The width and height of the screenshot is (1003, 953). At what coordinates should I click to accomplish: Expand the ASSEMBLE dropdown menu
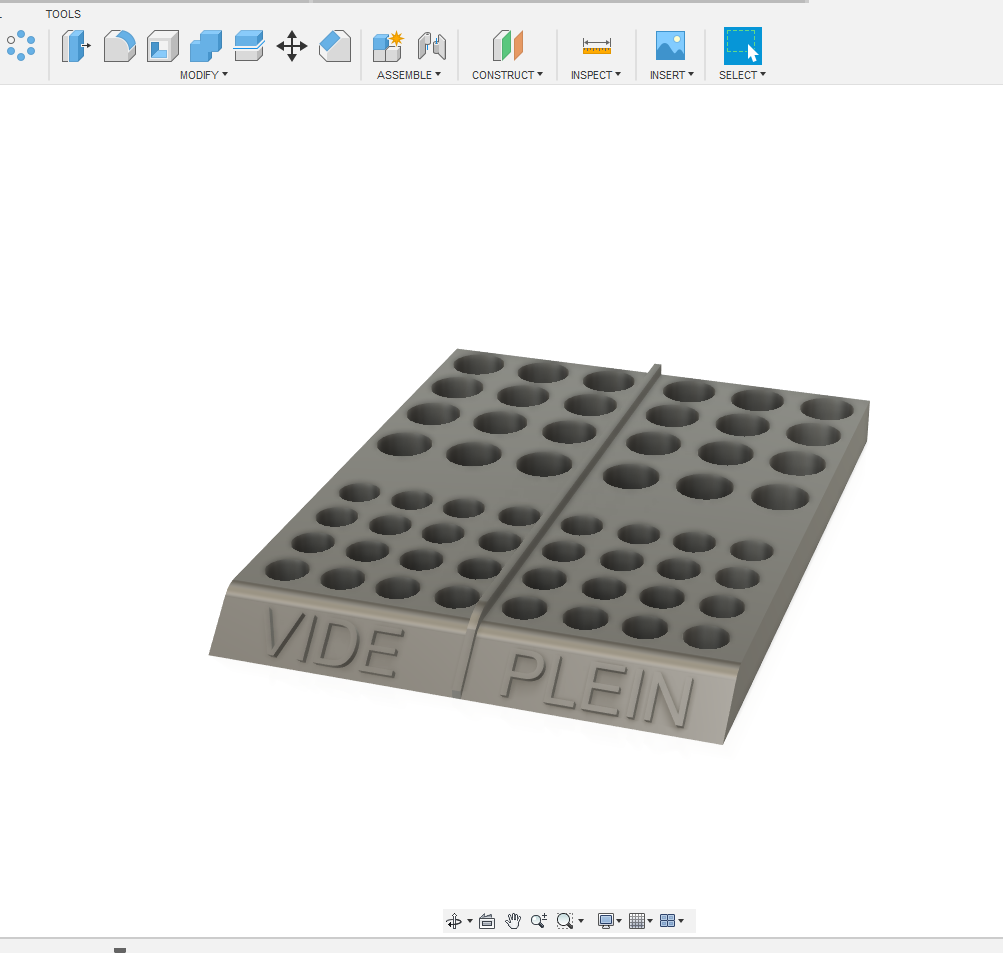[409, 75]
